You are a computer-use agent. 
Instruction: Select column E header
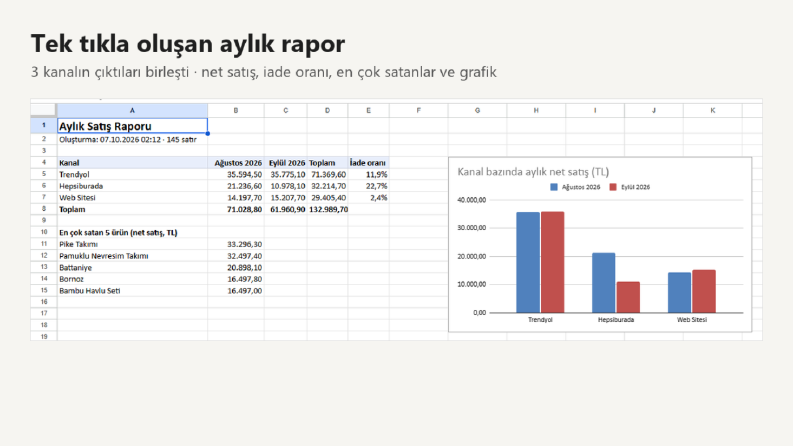click(368, 110)
